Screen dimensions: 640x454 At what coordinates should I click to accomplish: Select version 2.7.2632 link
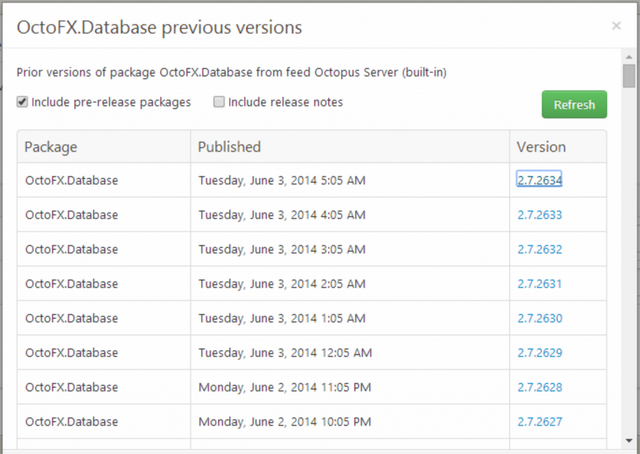pos(540,249)
